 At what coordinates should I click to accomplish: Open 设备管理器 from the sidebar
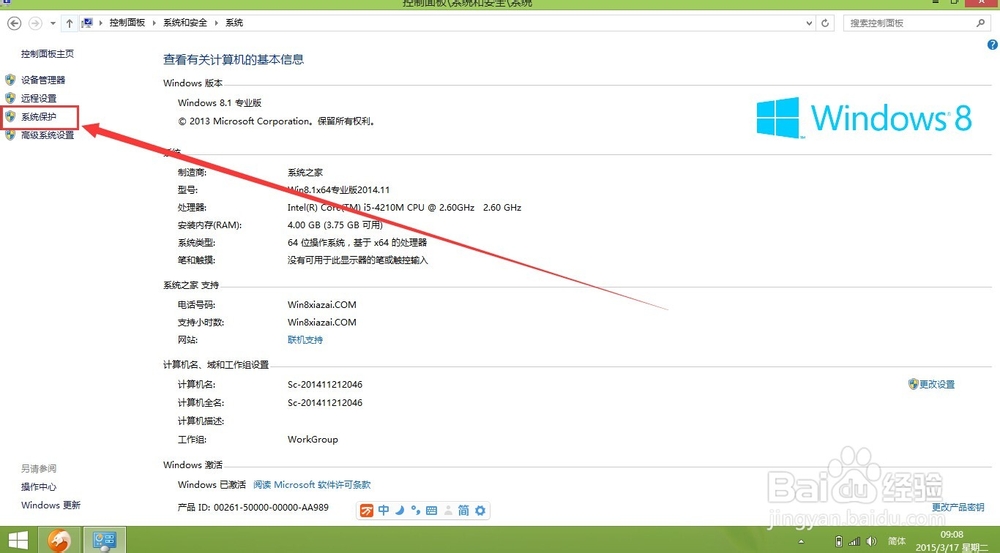click(x=43, y=80)
